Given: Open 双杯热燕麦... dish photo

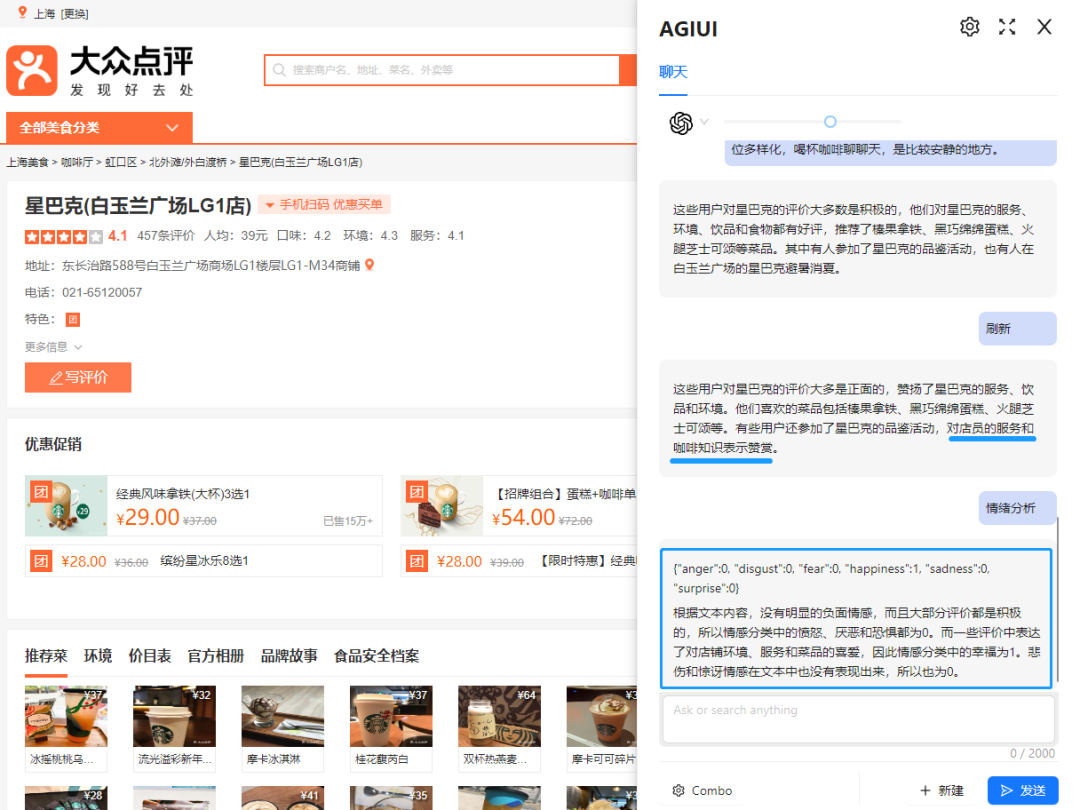Looking at the screenshot, I should [x=499, y=716].
